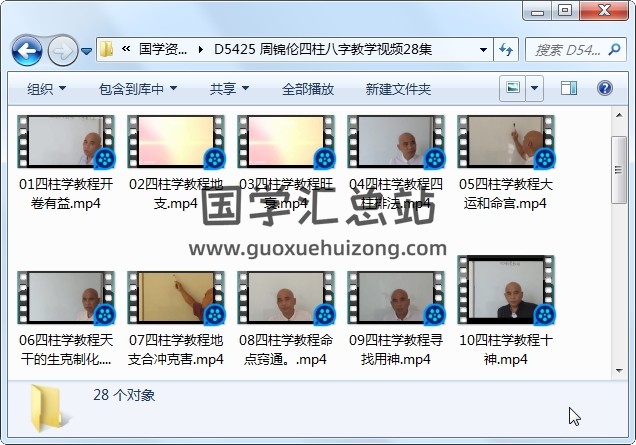This screenshot has height=445, width=636.
Task: Click the vertical scrollbar thumb
Action: [619, 170]
